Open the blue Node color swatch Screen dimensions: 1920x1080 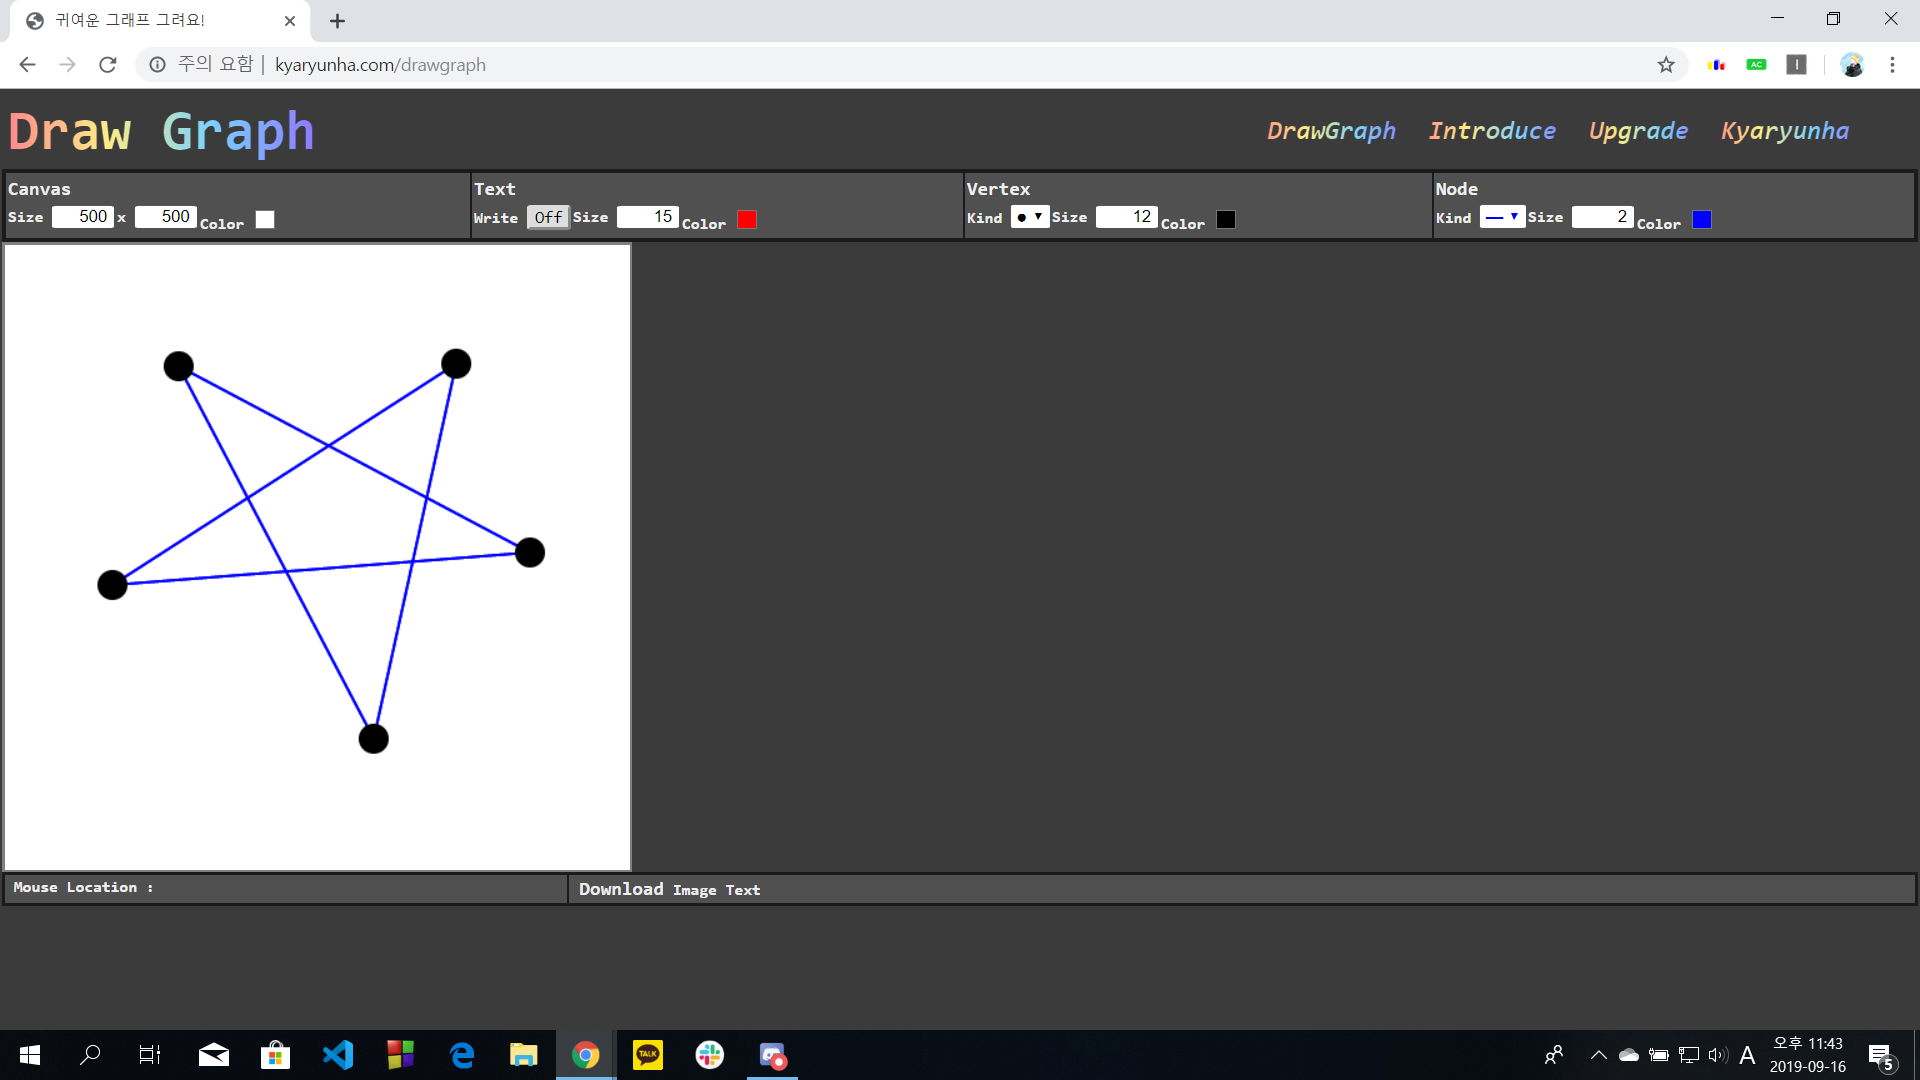click(1702, 220)
